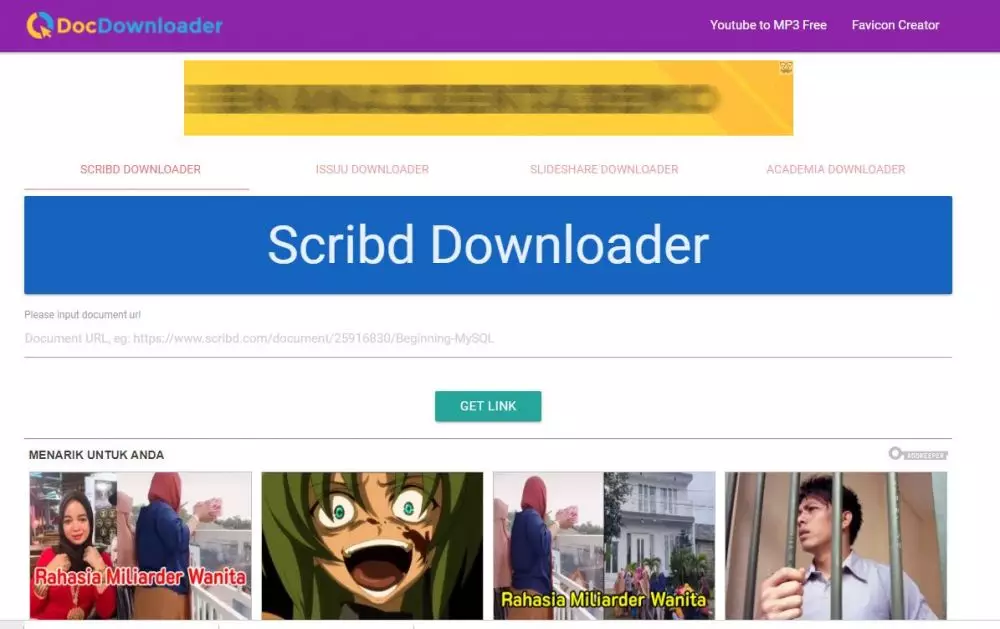The image size is (1000, 629).
Task: Open the Favicon Creator page
Action: (895, 24)
